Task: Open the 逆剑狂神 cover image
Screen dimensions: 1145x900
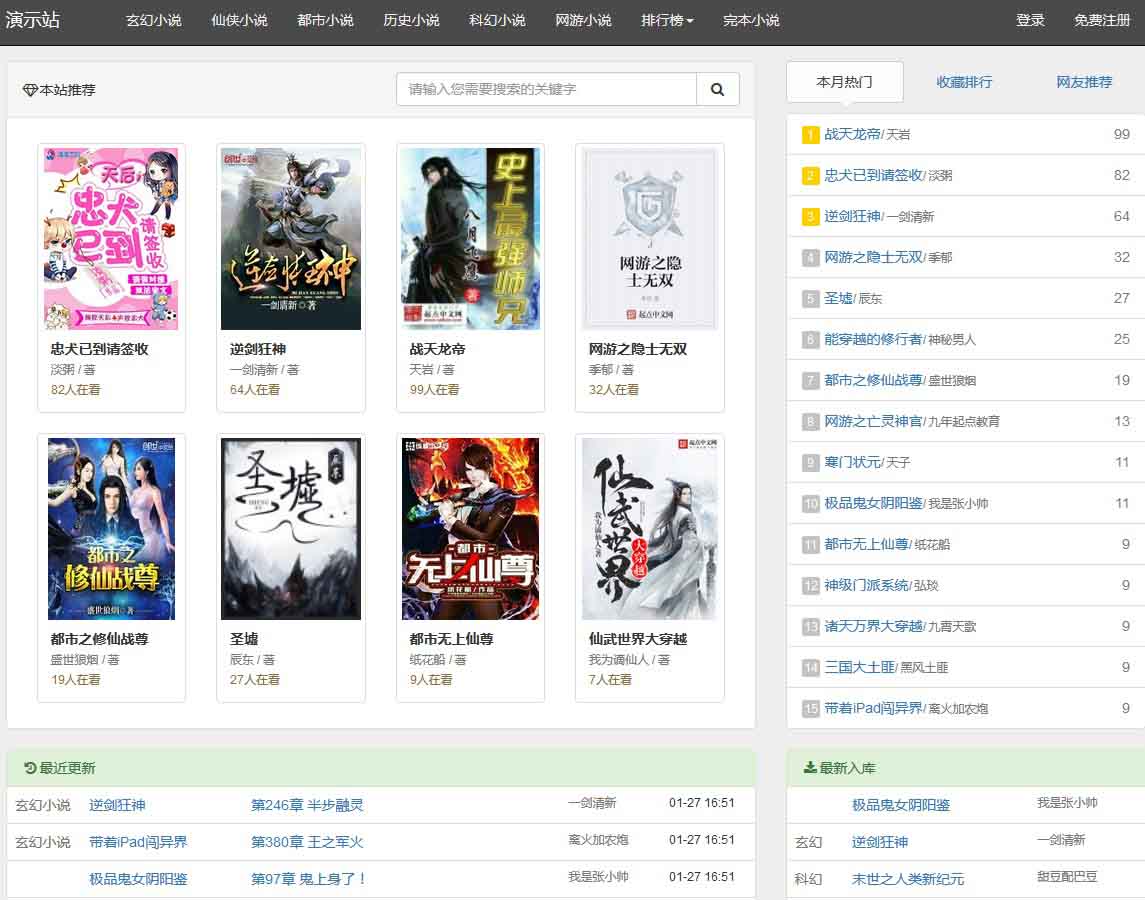Action: click(x=290, y=239)
